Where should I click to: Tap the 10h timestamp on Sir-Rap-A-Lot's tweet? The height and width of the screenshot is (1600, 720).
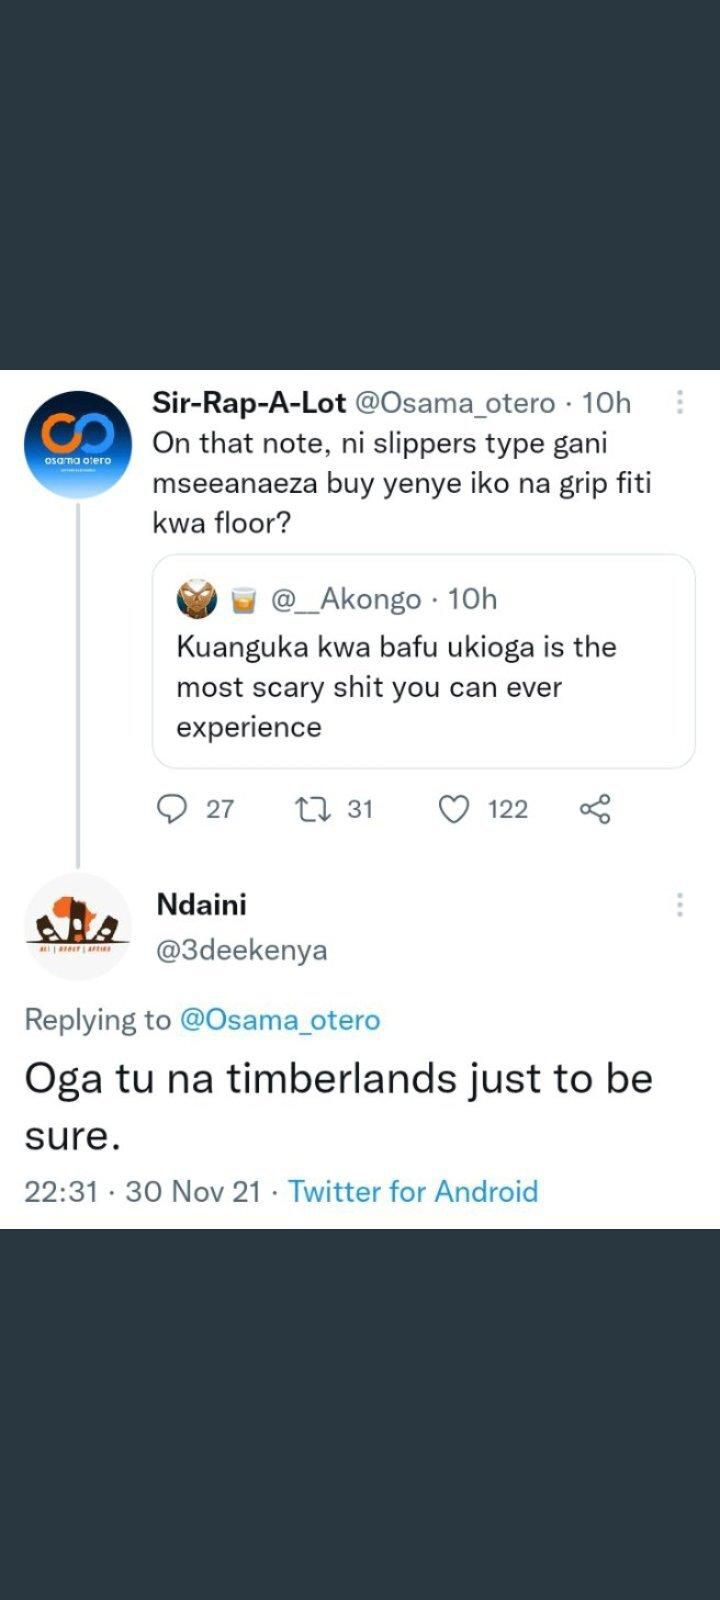coord(606,402)
